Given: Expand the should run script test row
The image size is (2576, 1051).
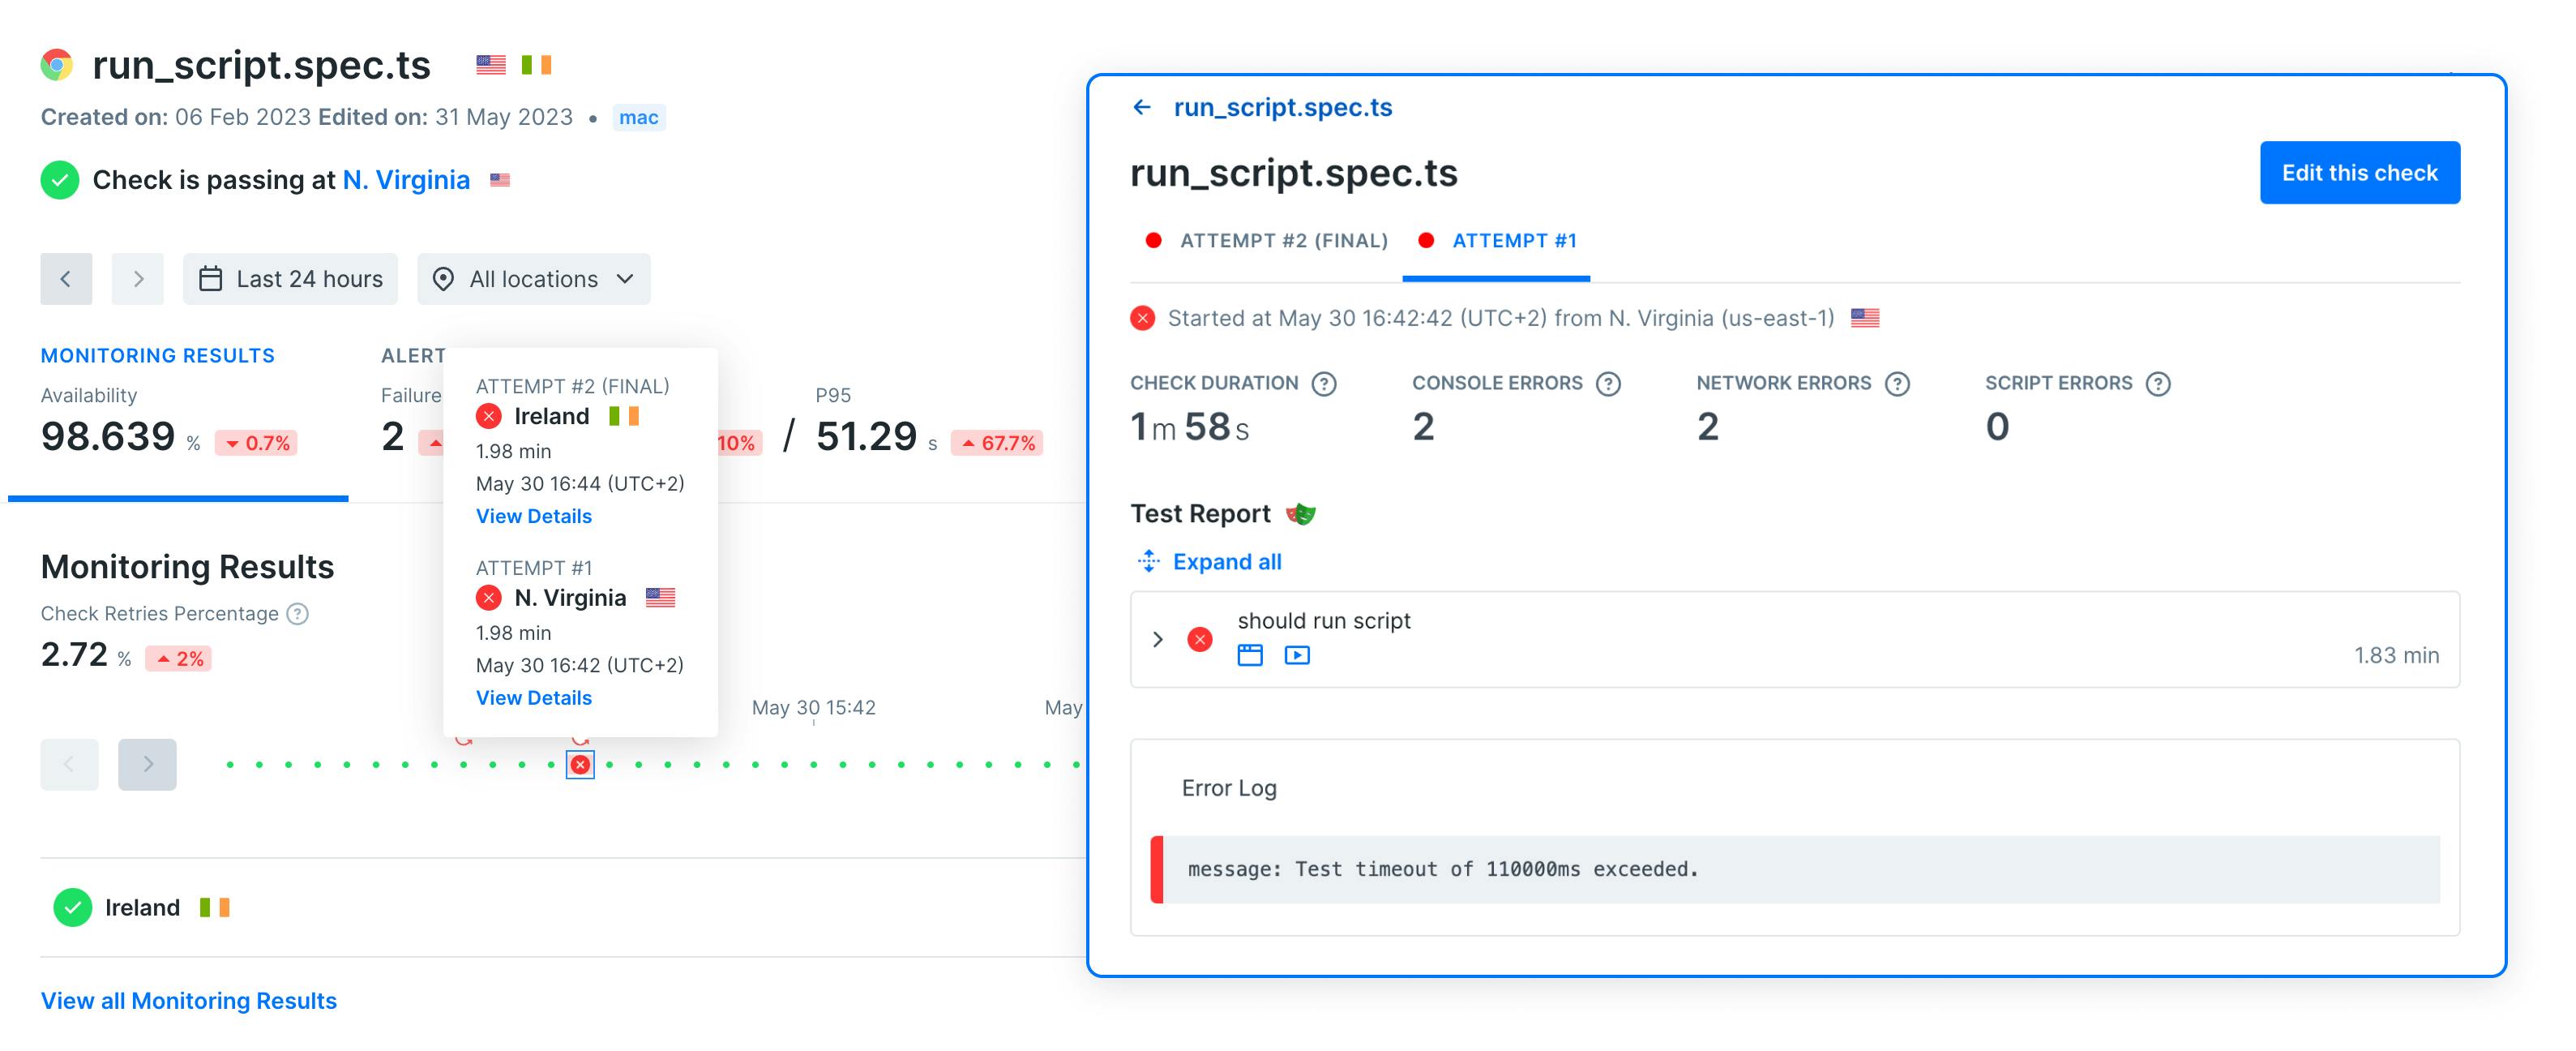Looking at the screenshot, I should click(x=1160, y=638).
